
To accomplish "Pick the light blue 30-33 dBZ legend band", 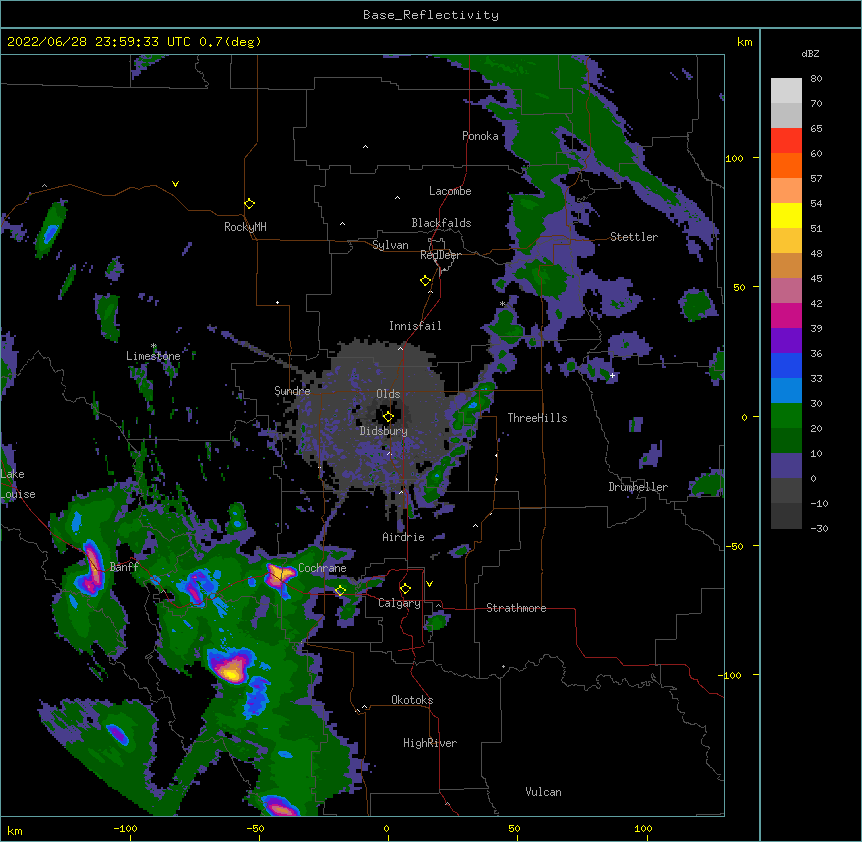I will click(786, 391).
